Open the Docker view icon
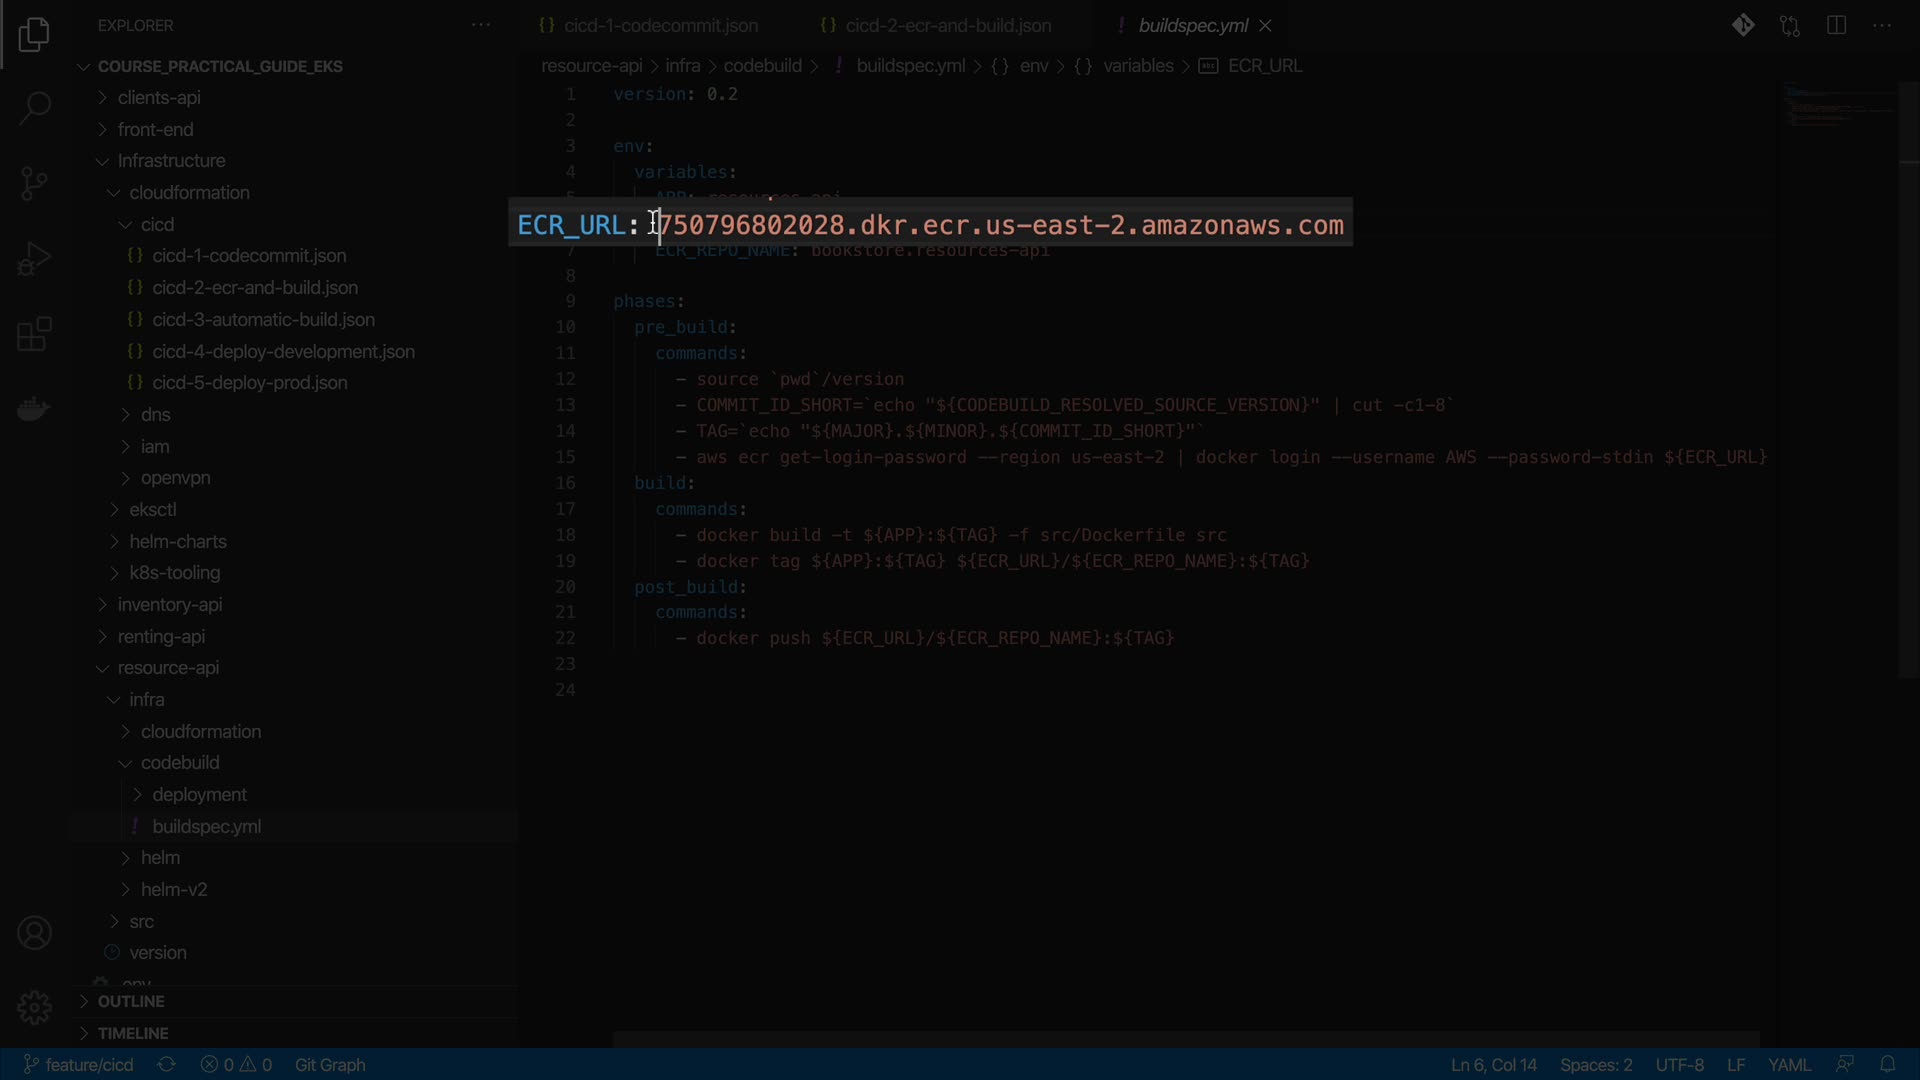This screenshot has height=1080, width=1920. (x=34, y=409)
